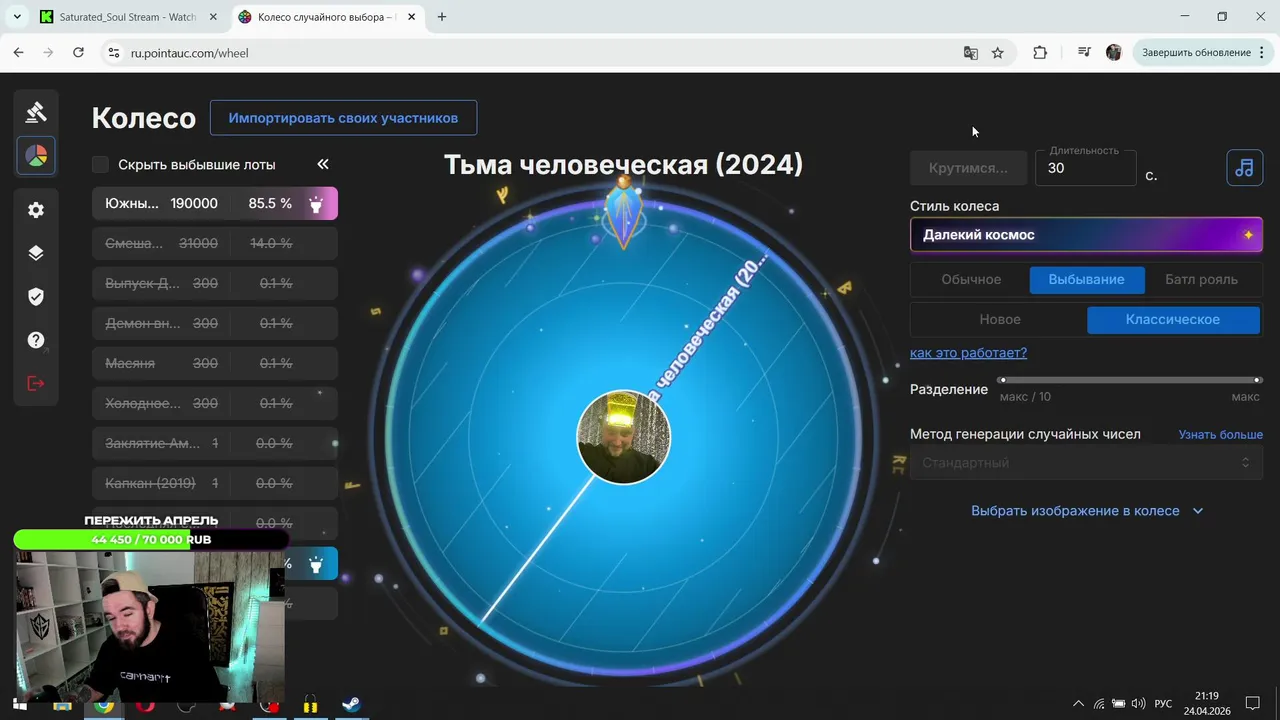Switch to Классическое elimination variant
The height and width of the screenshot is (720, 1280).
[x=1173, y=320]
